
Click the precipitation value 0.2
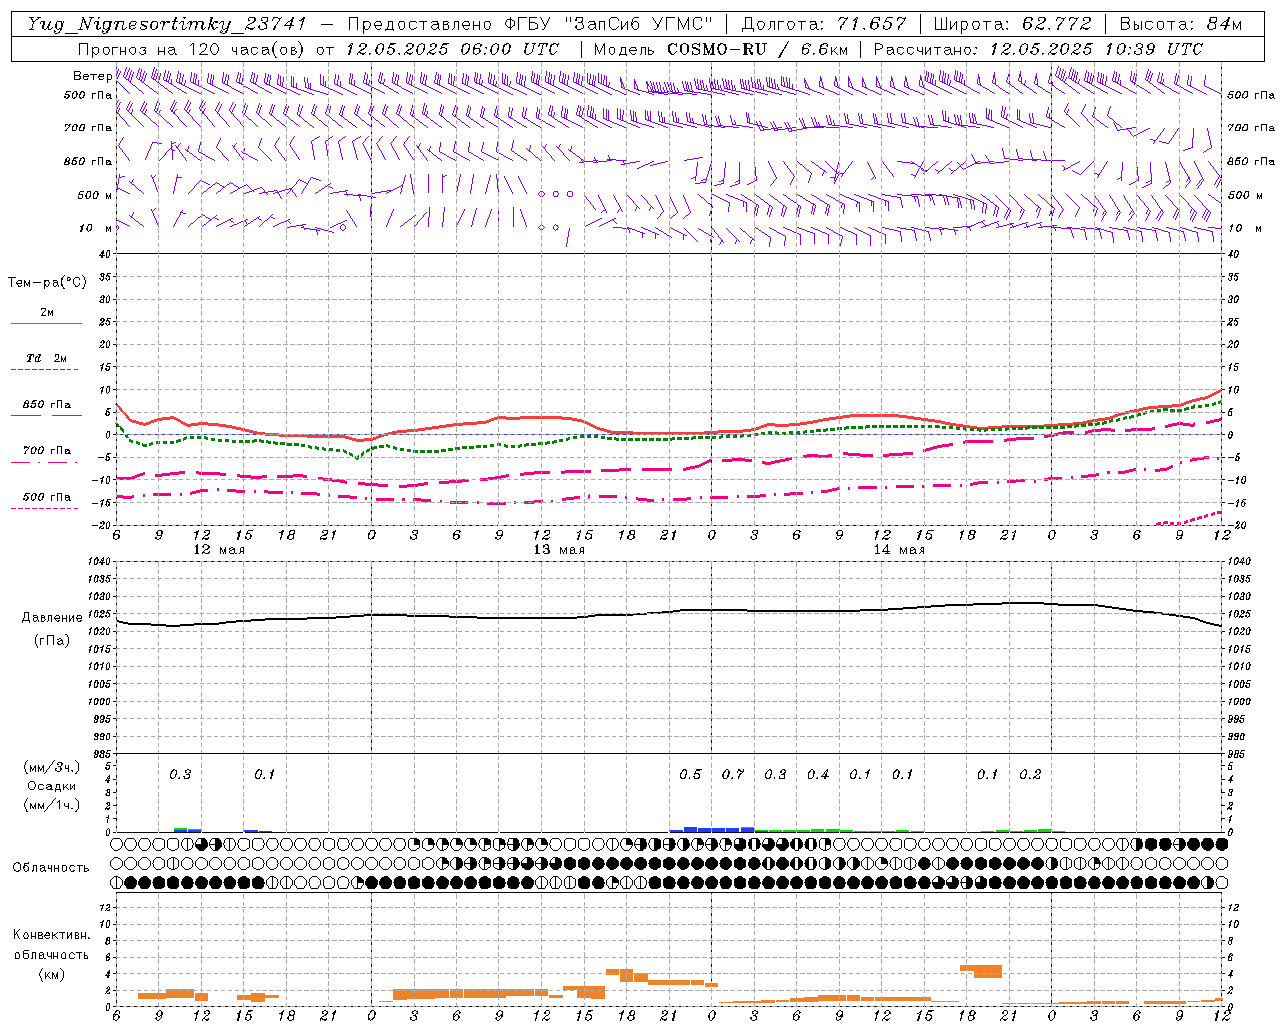point(1030,775)
